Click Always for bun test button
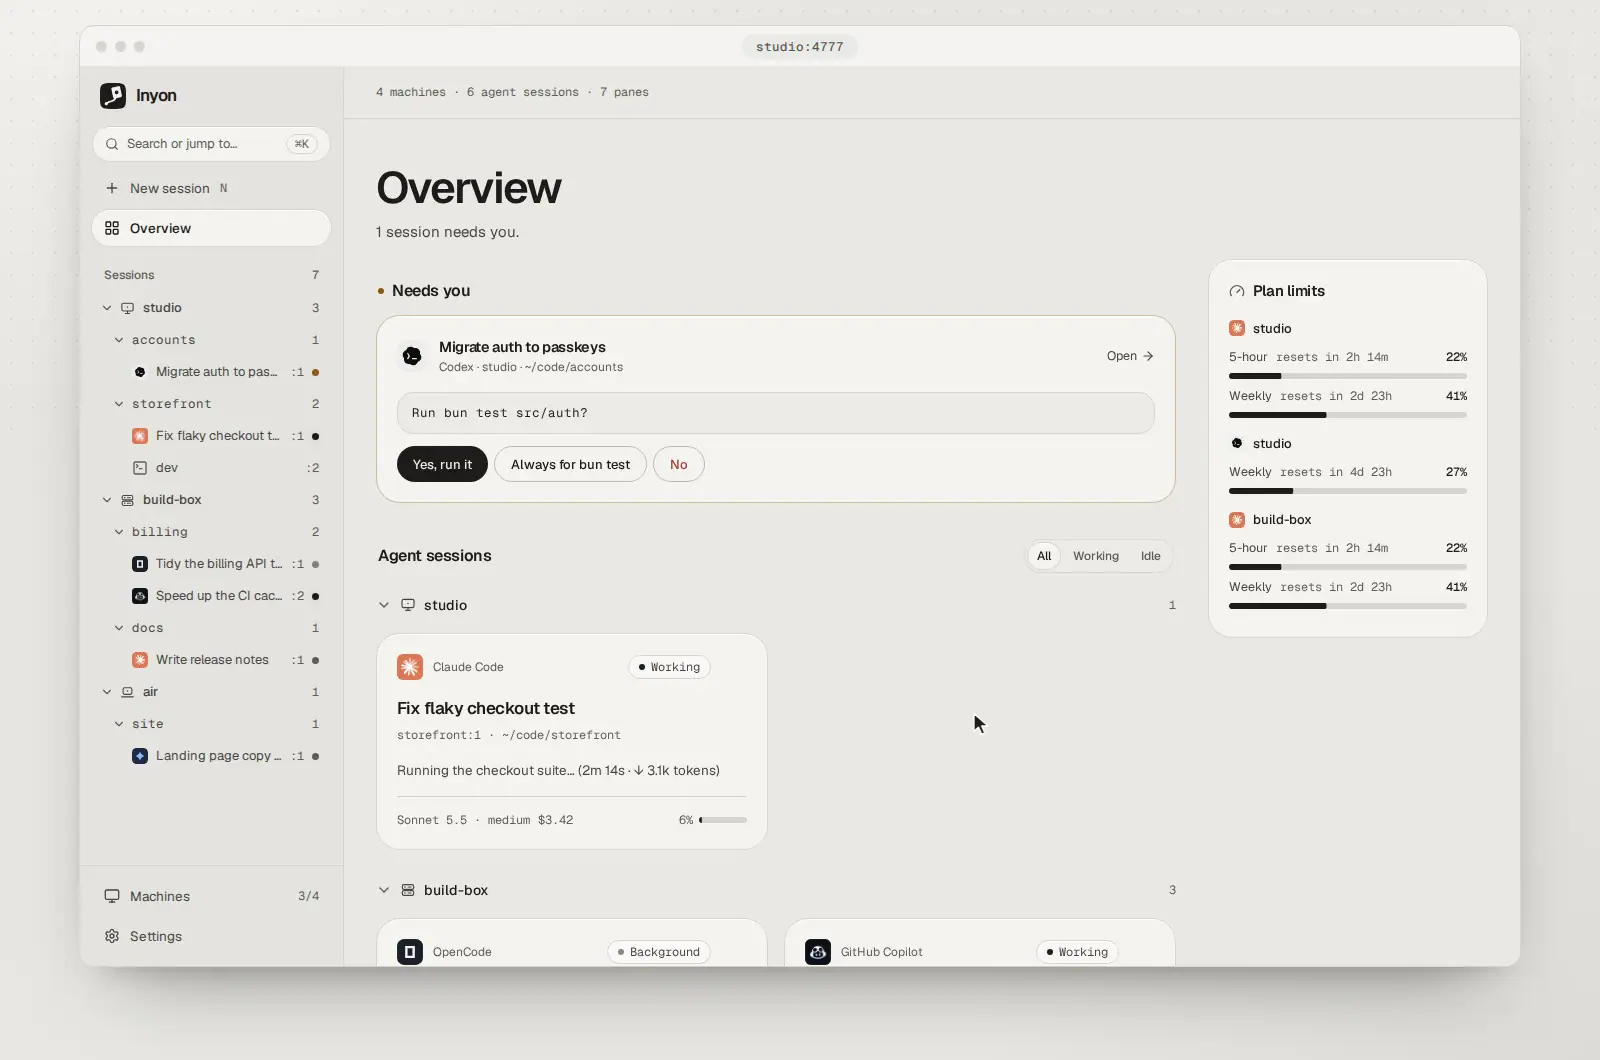Screen dimensions: 1600x1060 570,464
